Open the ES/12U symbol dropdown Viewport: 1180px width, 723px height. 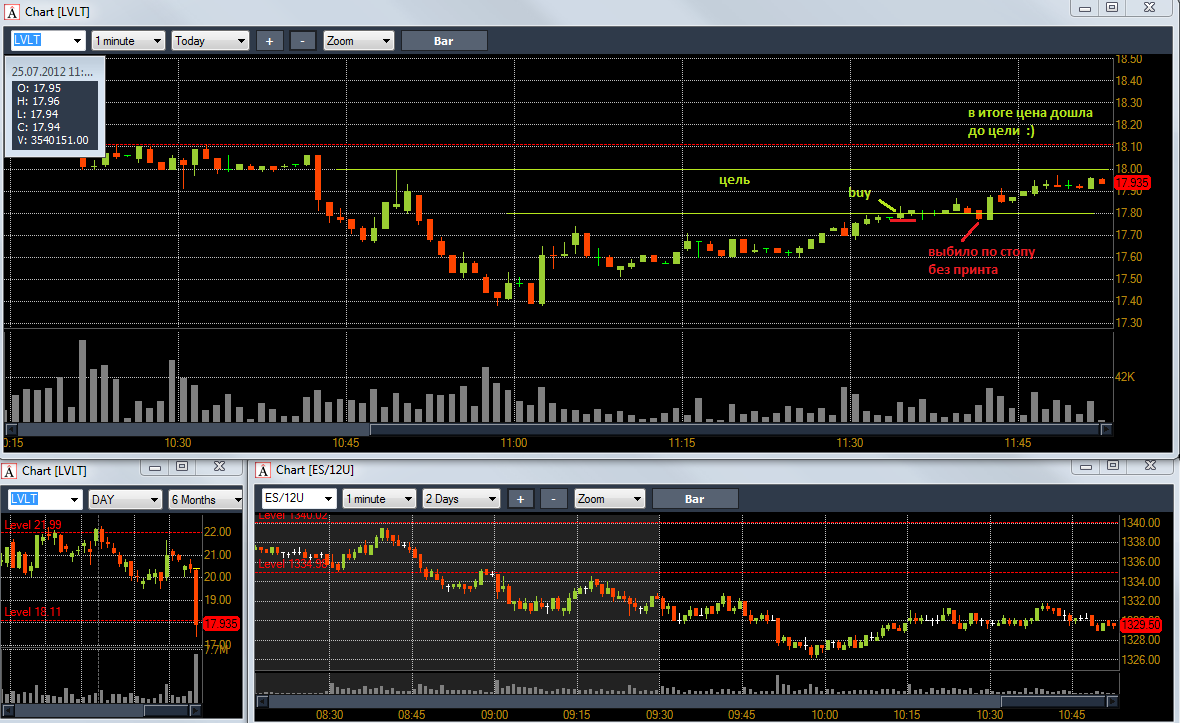[x=299, y=499]
